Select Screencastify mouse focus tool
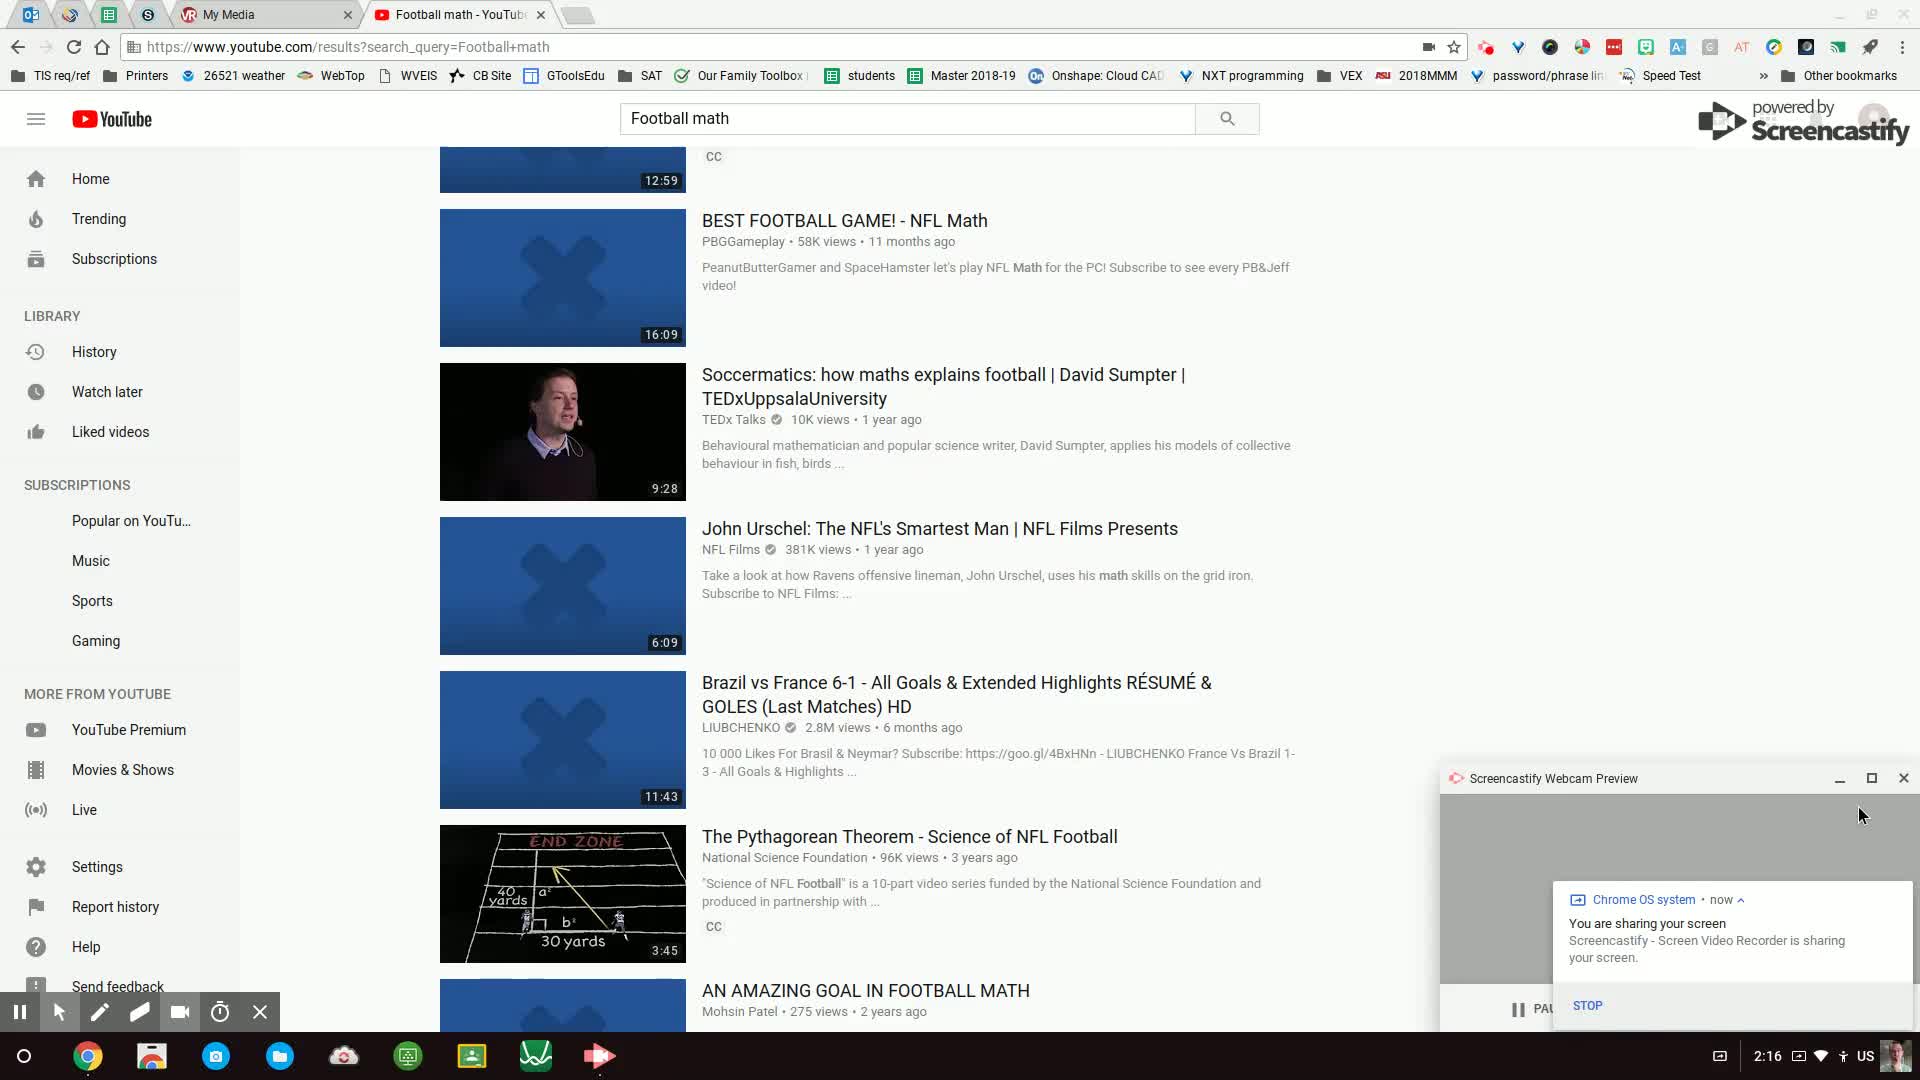Viewport: 1920px width, 1080px height. click(x=60, y=1012)
